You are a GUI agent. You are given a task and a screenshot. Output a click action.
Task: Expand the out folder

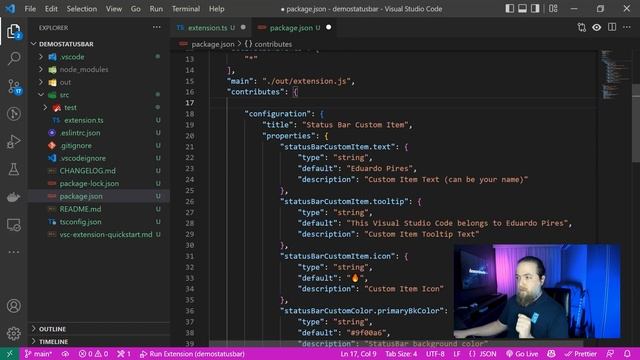point(41,82)
